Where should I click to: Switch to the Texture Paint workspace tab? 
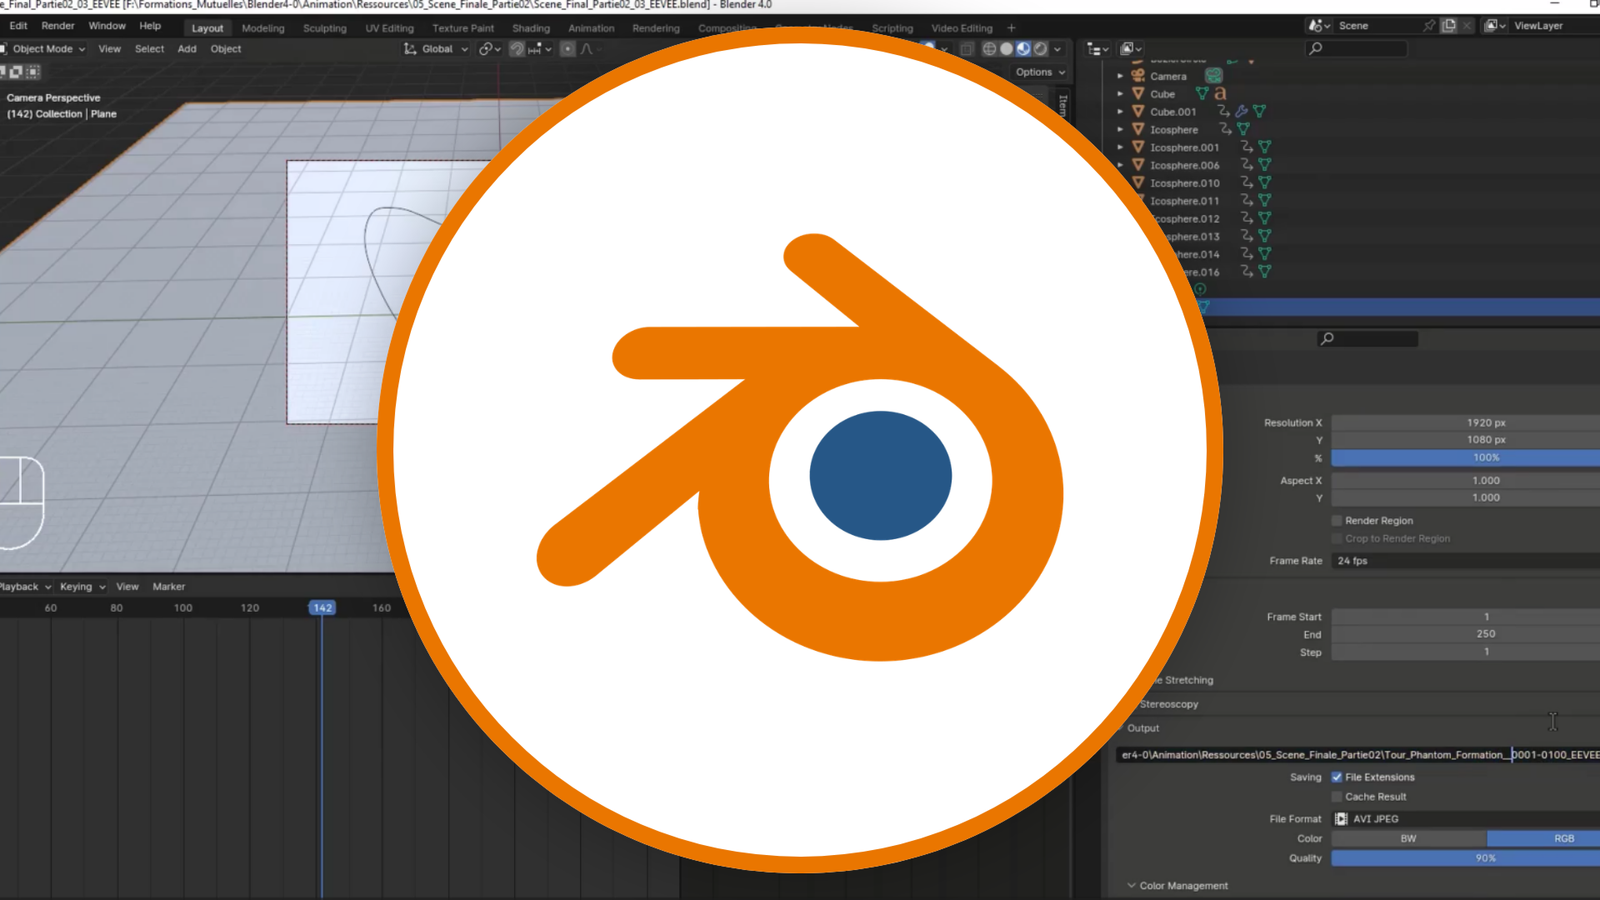click(x=463, y=28)
